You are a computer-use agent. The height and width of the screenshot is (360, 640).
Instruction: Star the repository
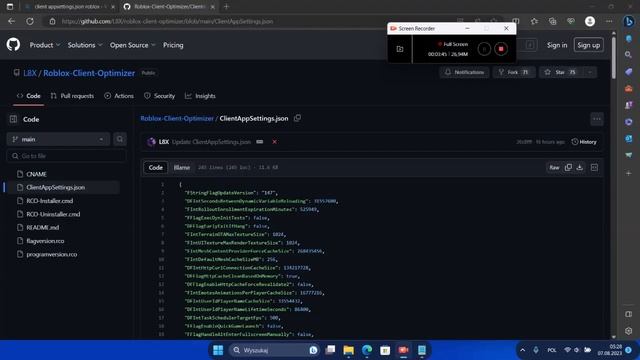561,72
